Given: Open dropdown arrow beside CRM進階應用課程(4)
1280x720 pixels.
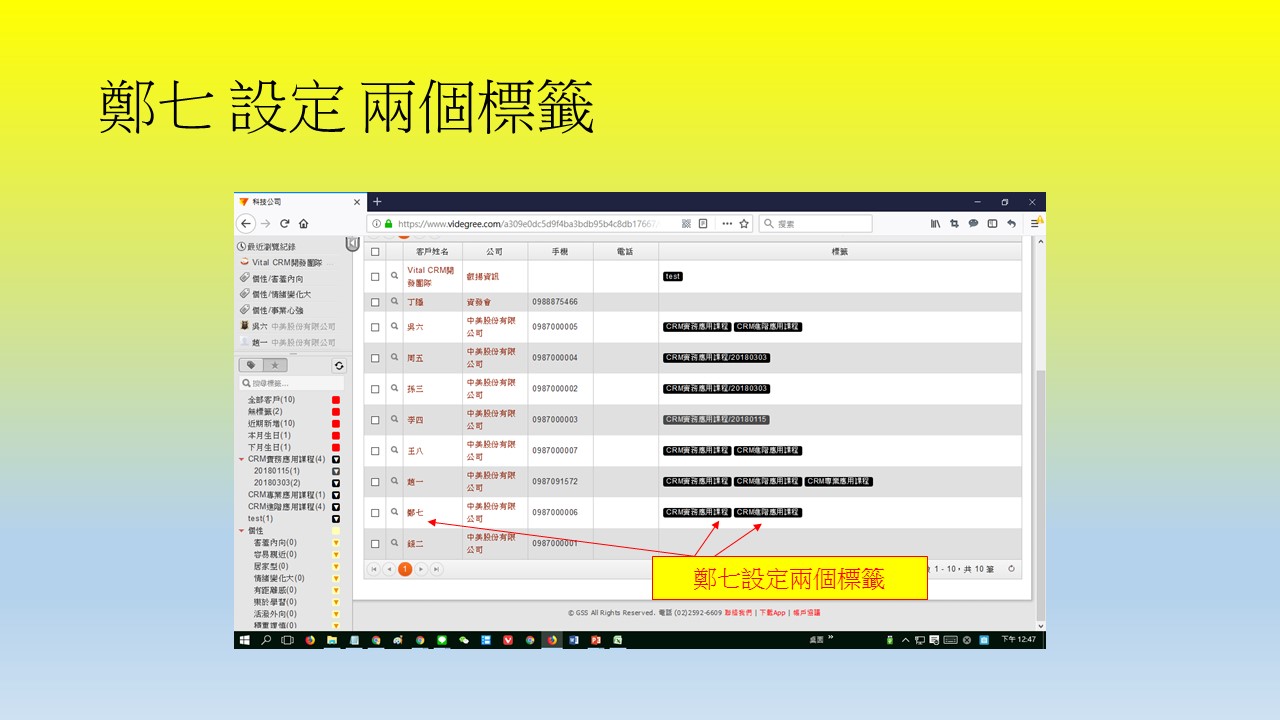Looking at the screenshot, I should [x=336, y=507].
